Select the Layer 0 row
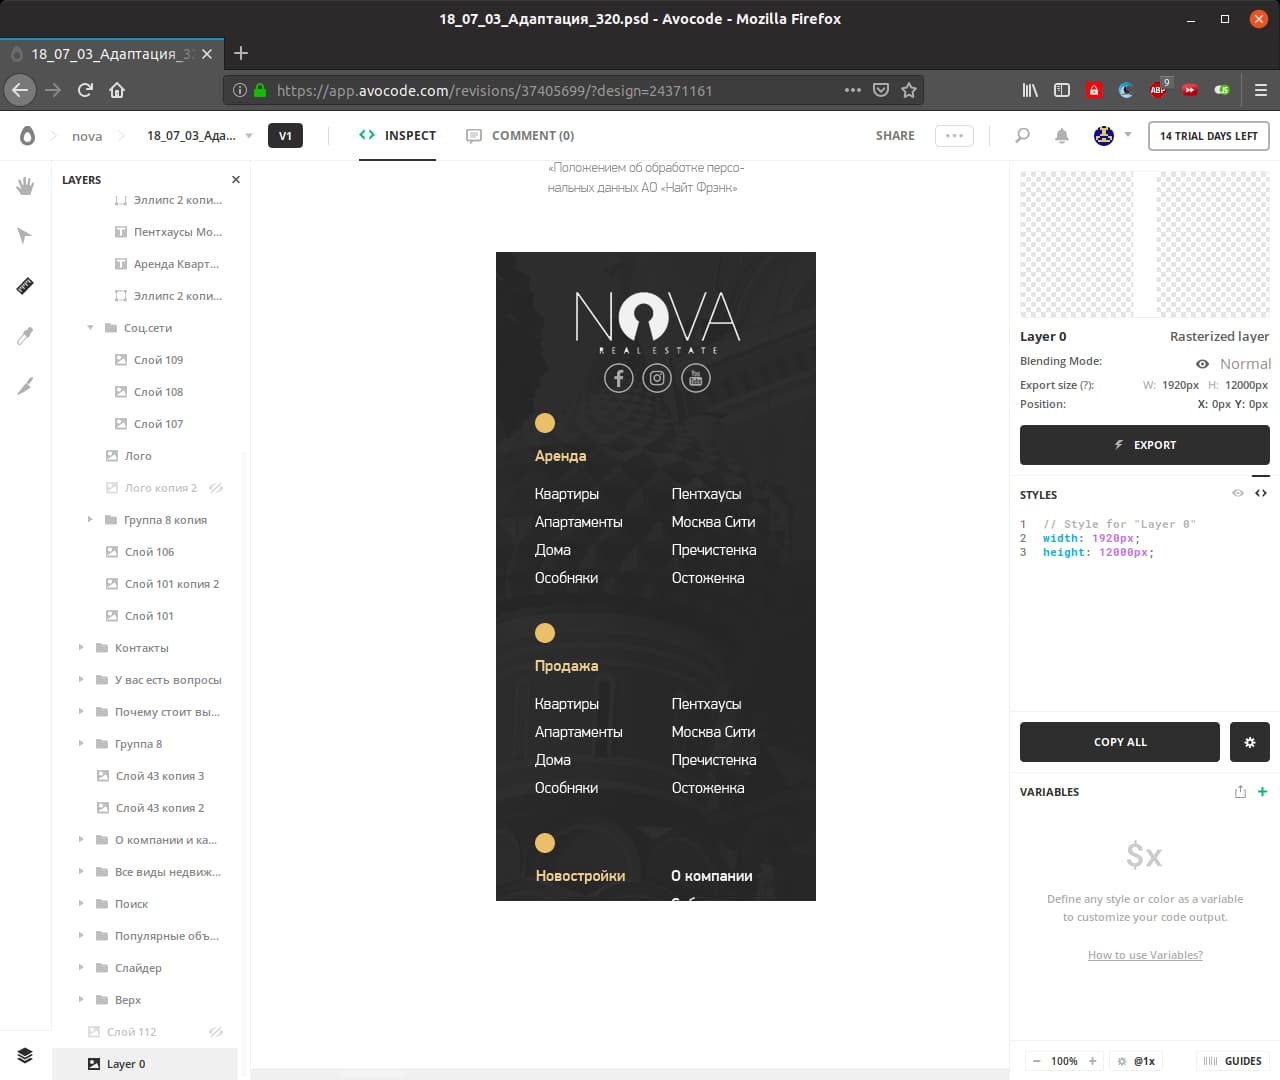The width and height of the screenshot is (1280, 1080). pyautogui.click(x=145, y=1064)
